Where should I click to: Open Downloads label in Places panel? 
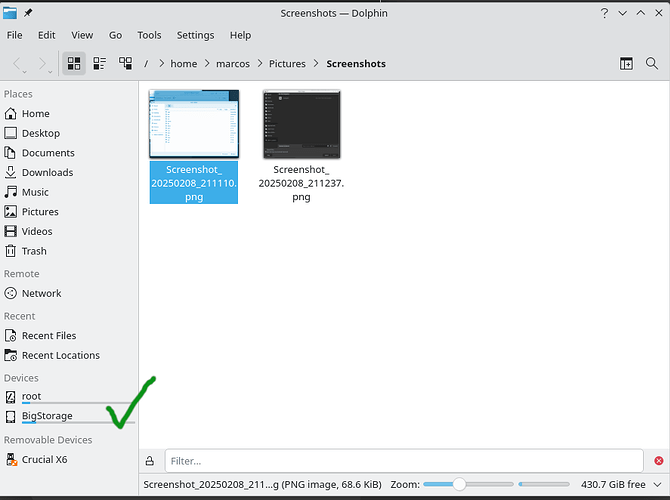pyautogui.click(x=47, y=172)
